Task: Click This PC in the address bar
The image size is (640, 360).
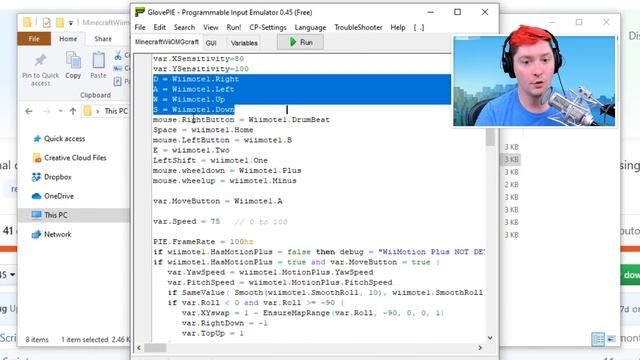Action: tap(116, 111)
